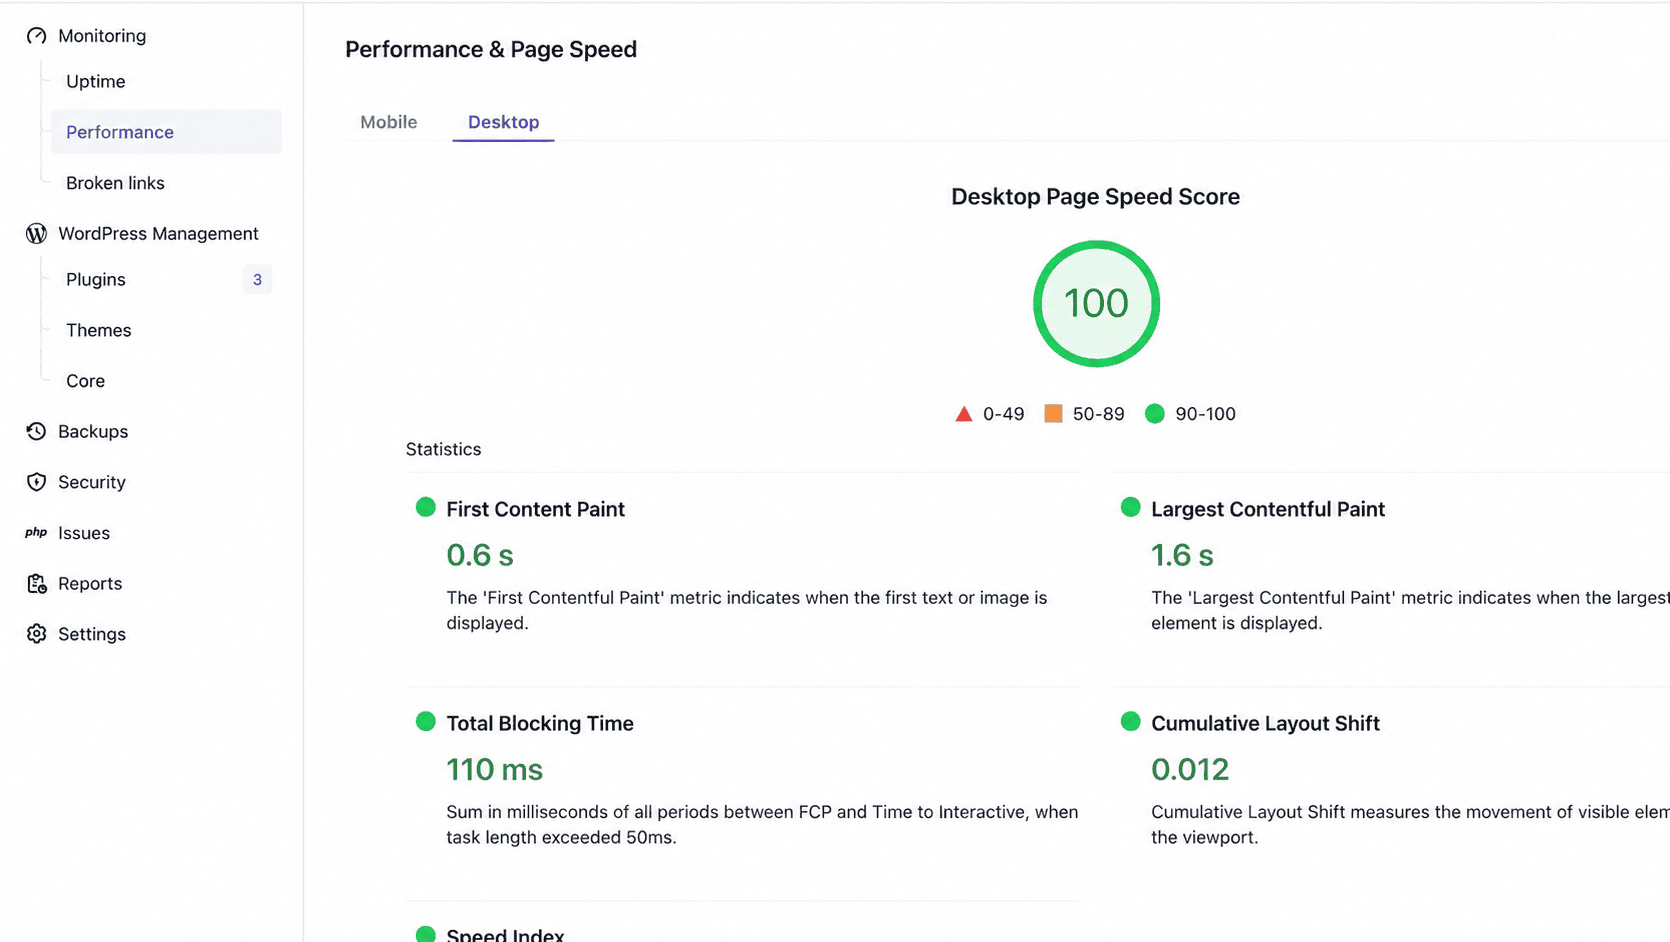Click the WordPress logo icon in sidebar
1670x942 pixels.
click(37, 234)
